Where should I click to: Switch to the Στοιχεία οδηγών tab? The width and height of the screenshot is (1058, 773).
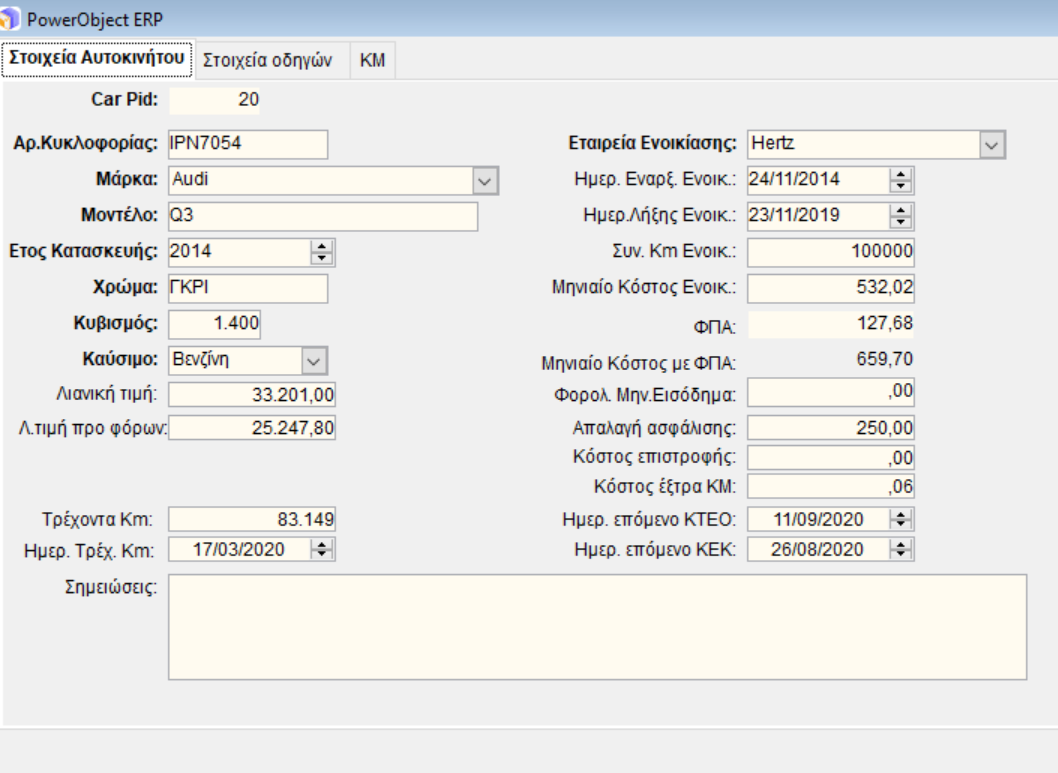point(270,61)
